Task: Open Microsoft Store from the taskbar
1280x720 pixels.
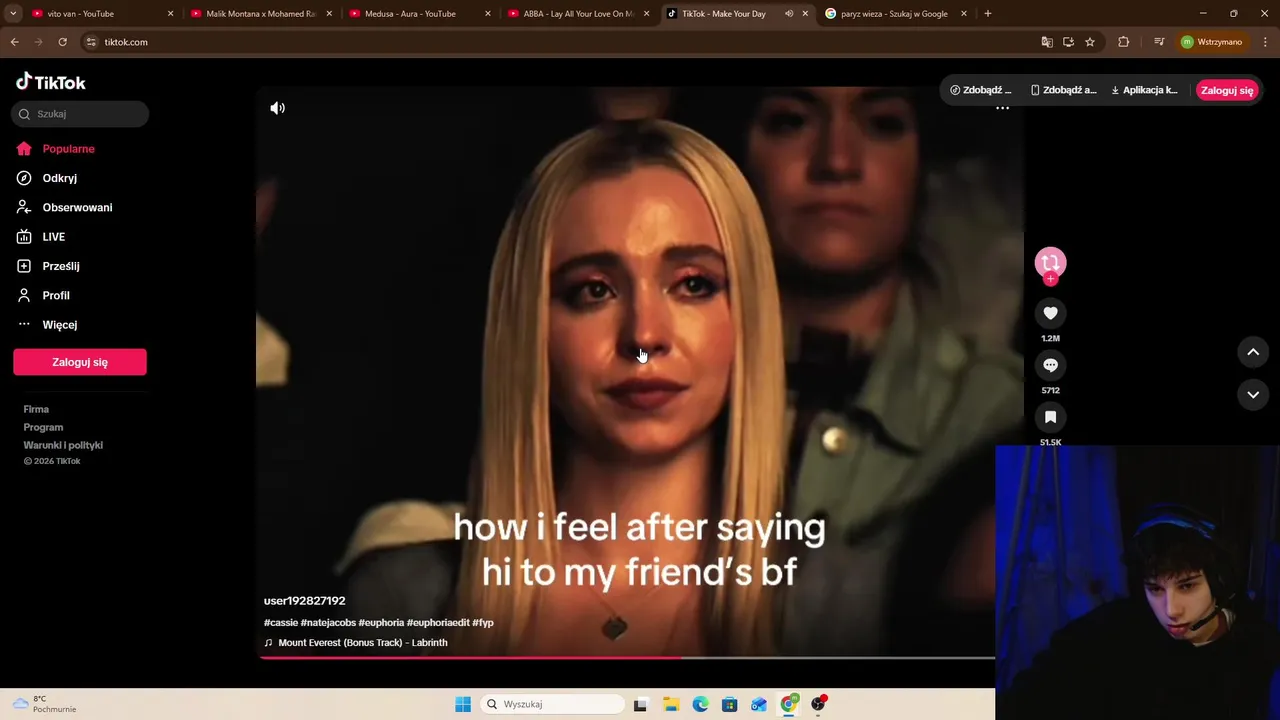Action: coord(729,704)
